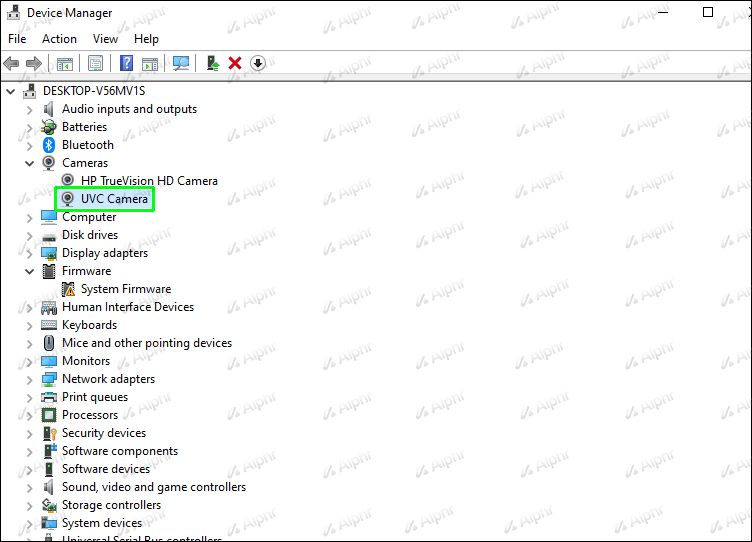Select Network adapters label

[x=108, y=379]
